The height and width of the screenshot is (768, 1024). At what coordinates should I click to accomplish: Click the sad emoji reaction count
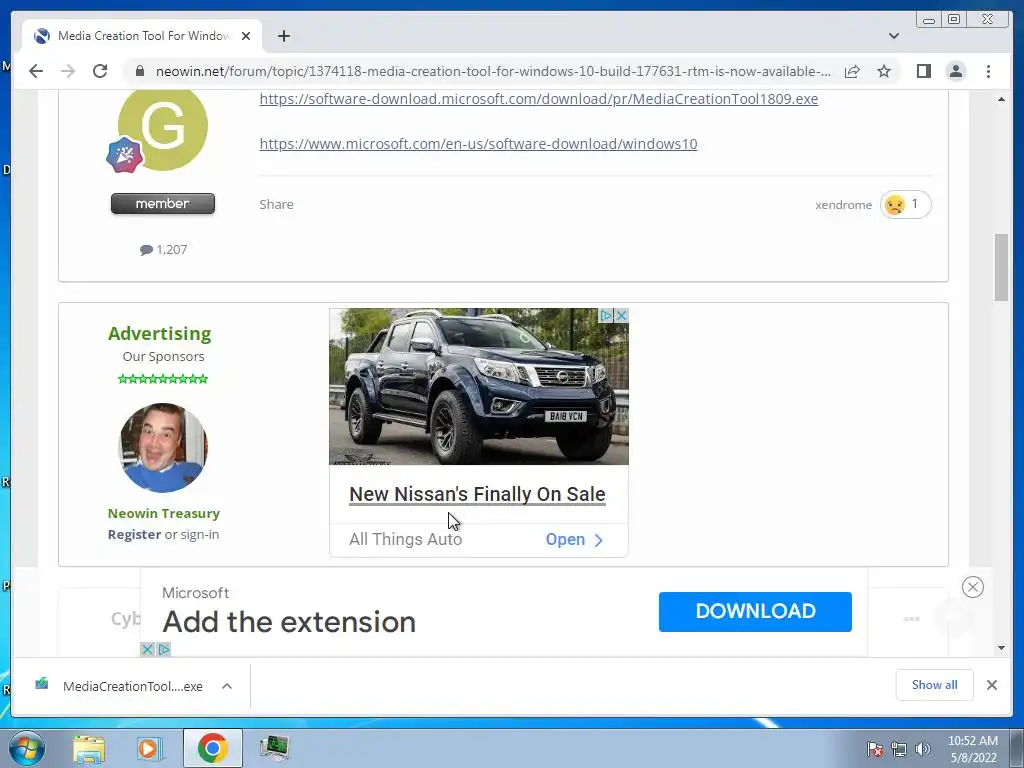pos(905,204)
